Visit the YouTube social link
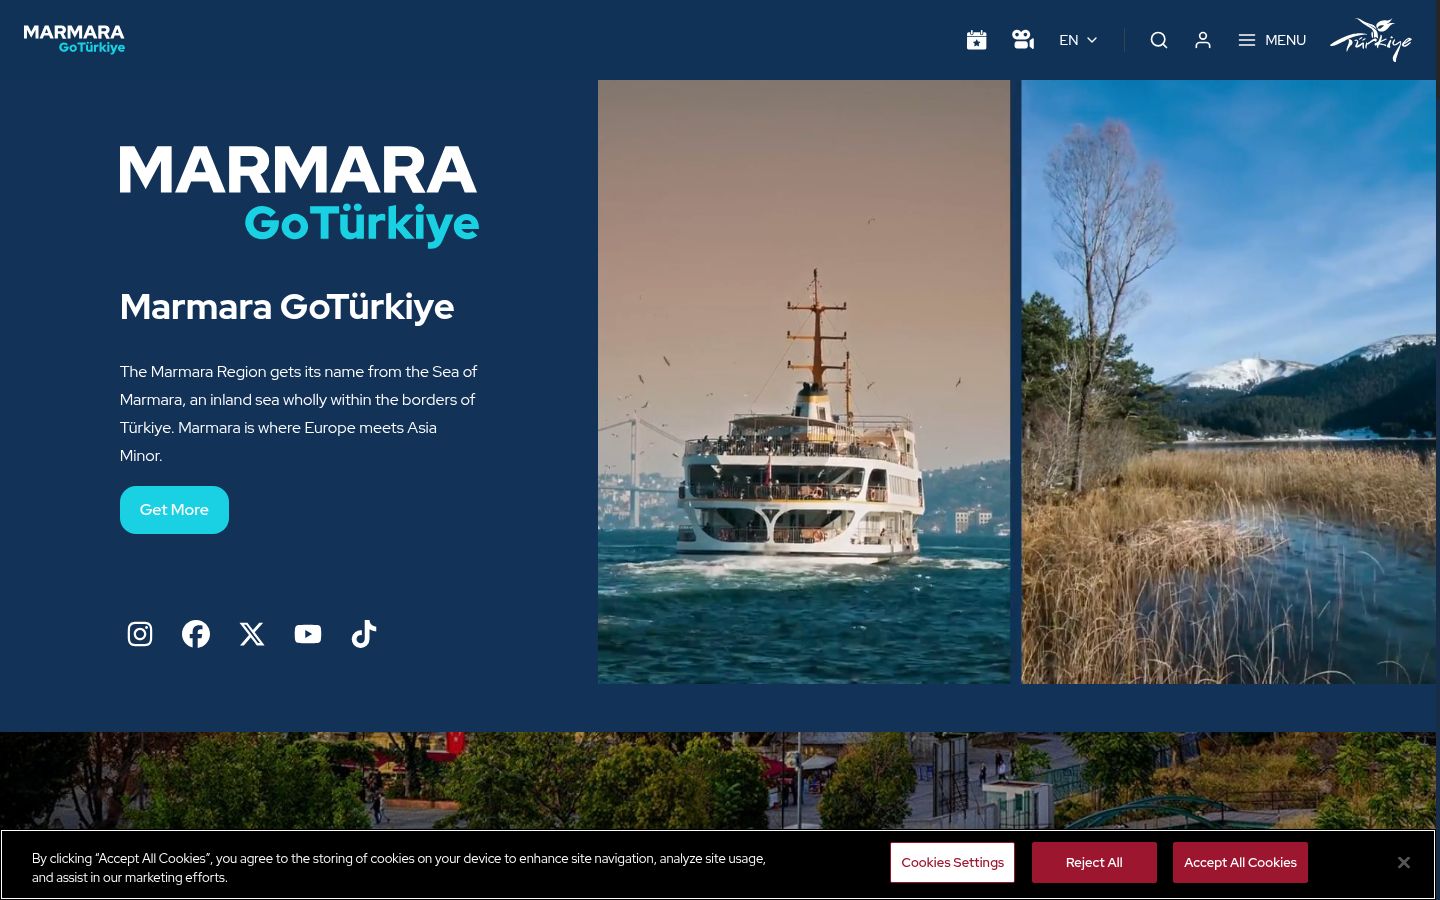Screen dimensions: 1440x900 coord(308,634)
